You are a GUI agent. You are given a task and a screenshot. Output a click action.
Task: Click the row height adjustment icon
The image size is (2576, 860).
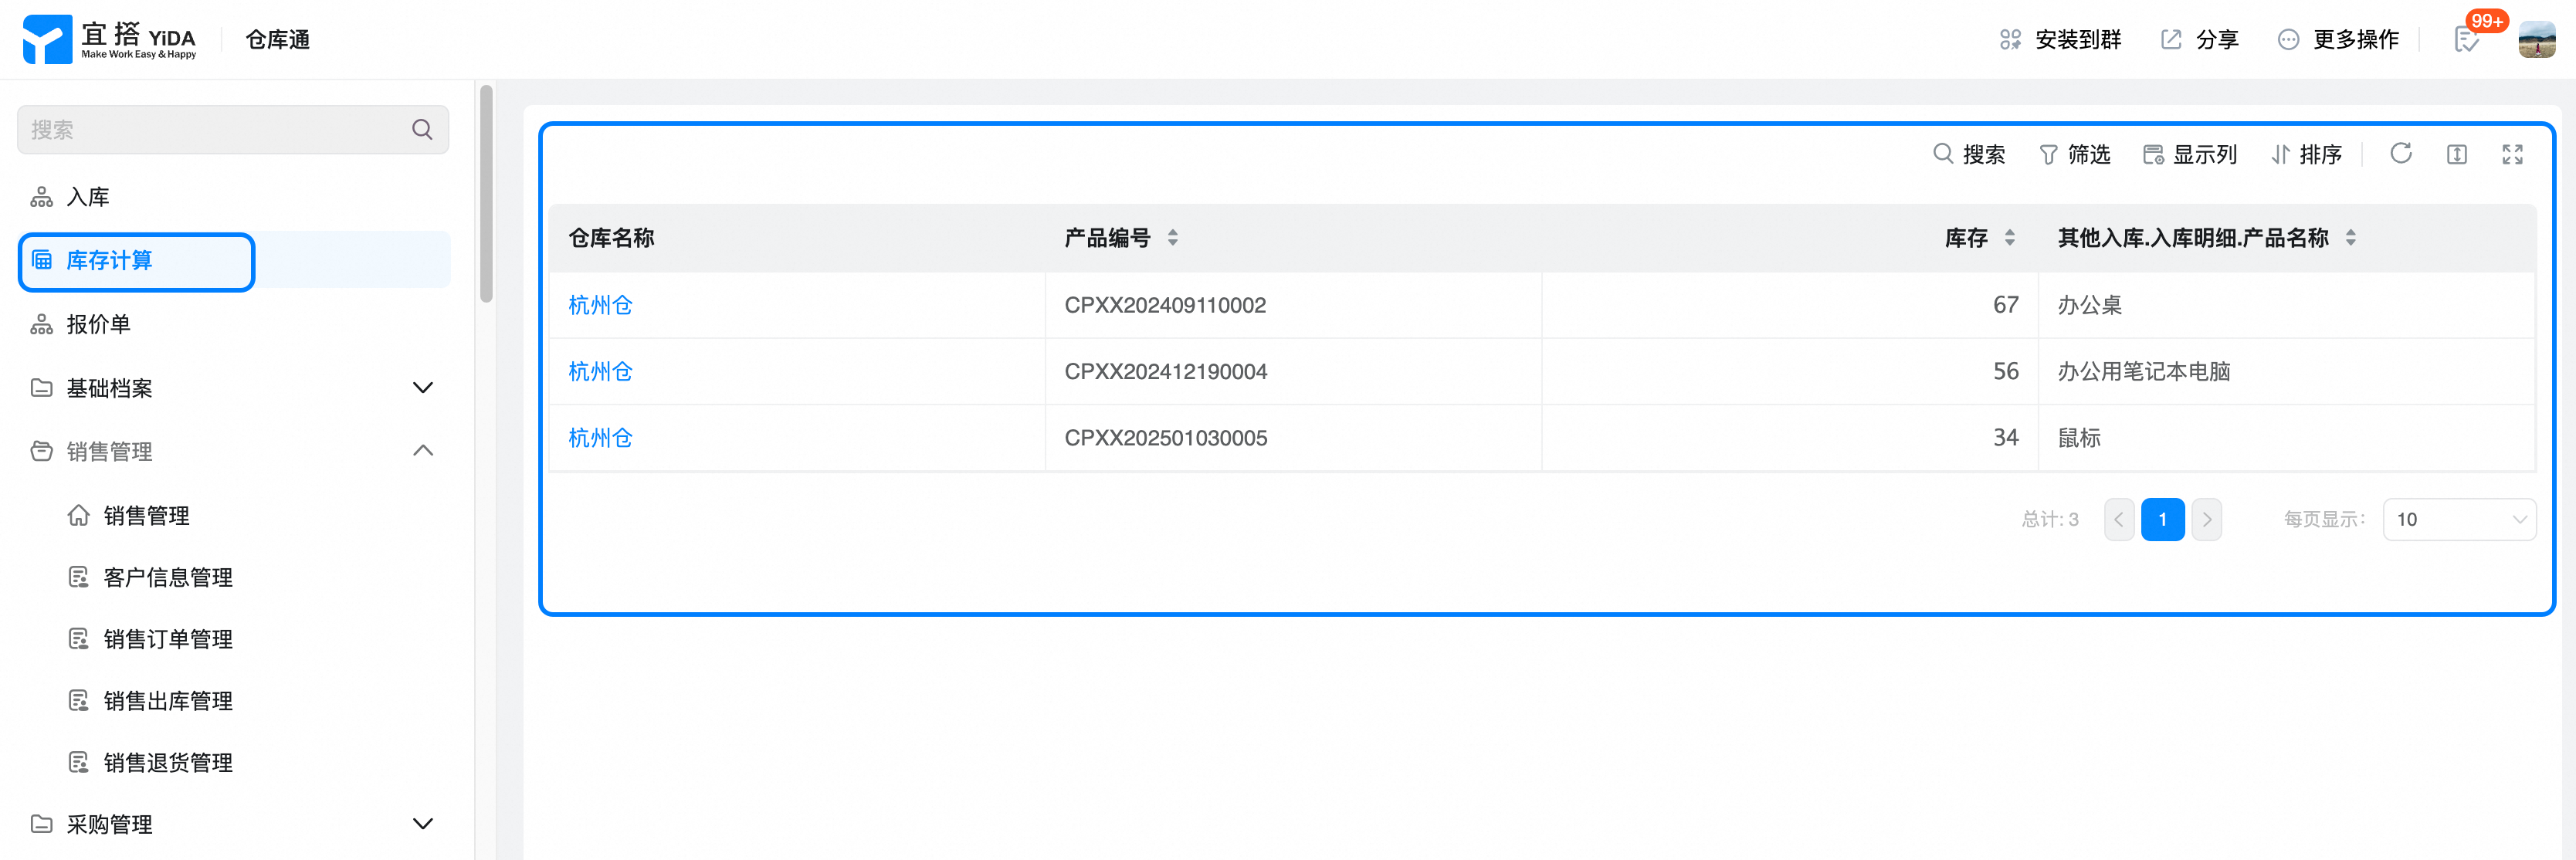2456,154
